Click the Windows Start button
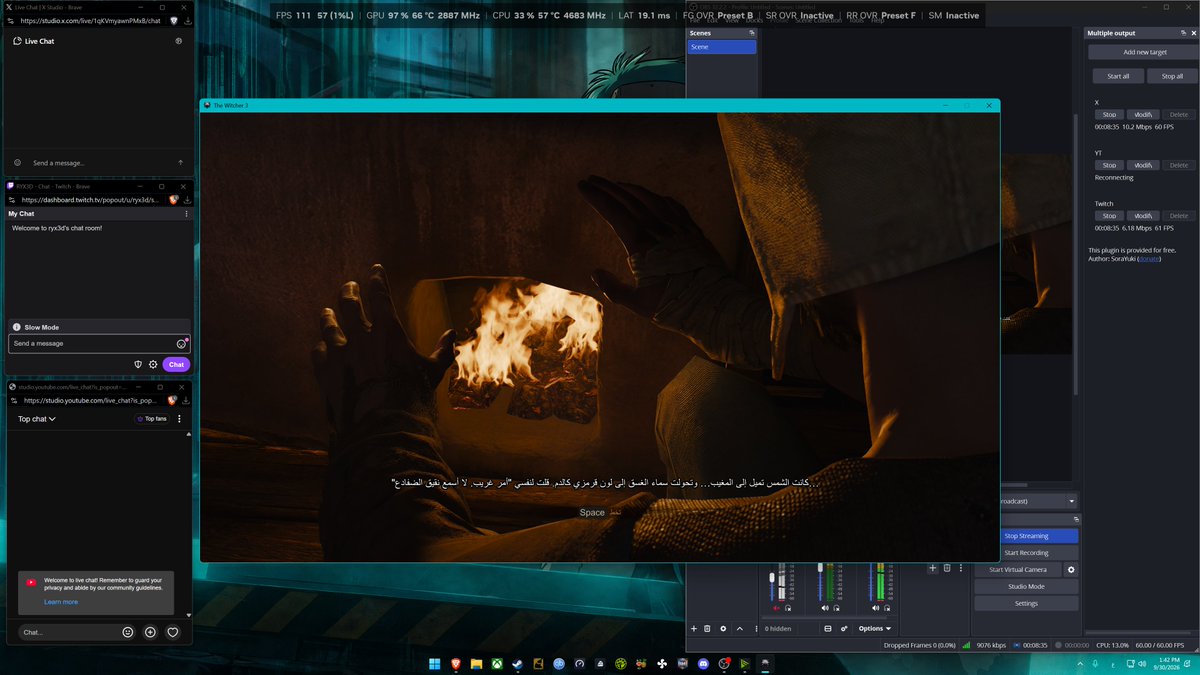 click(435, 664)
